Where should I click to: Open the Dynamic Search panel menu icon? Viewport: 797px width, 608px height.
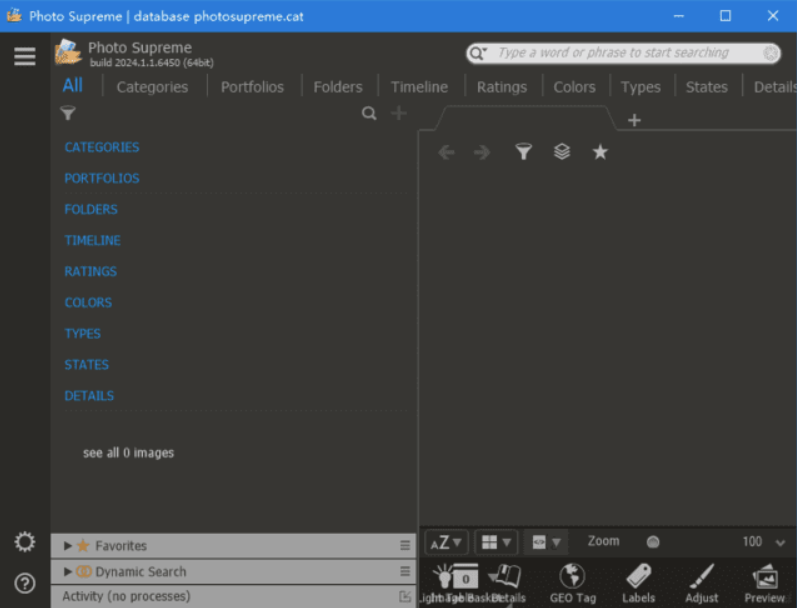point(405,571)
